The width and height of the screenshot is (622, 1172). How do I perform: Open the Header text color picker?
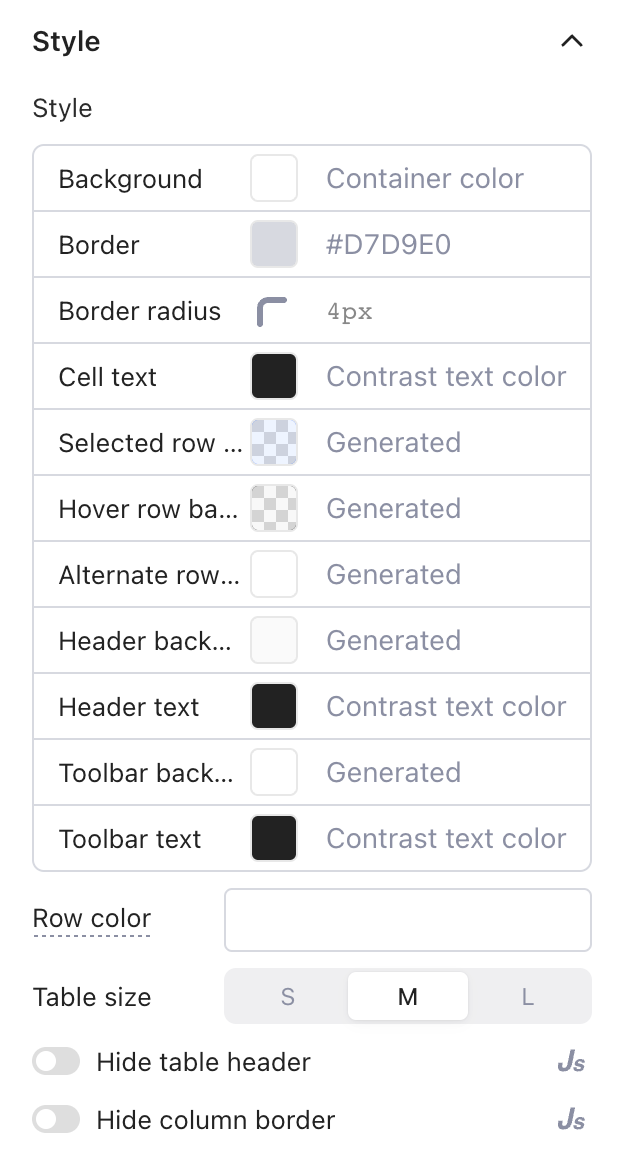tap(274, 706)
